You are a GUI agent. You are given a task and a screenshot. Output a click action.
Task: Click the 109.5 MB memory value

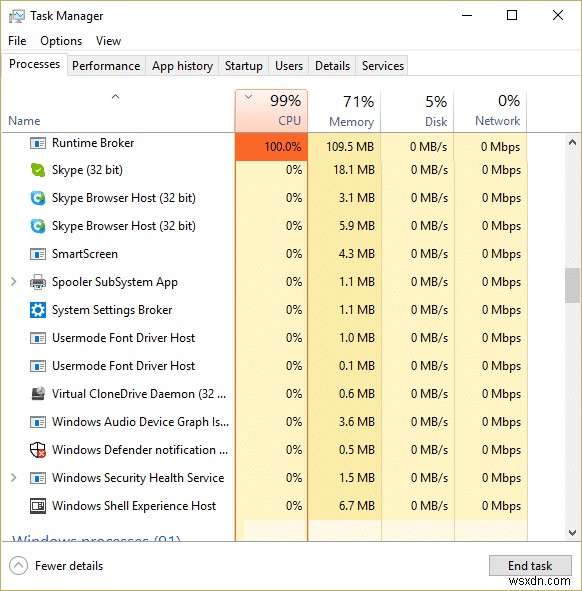[x=350, y=147]
